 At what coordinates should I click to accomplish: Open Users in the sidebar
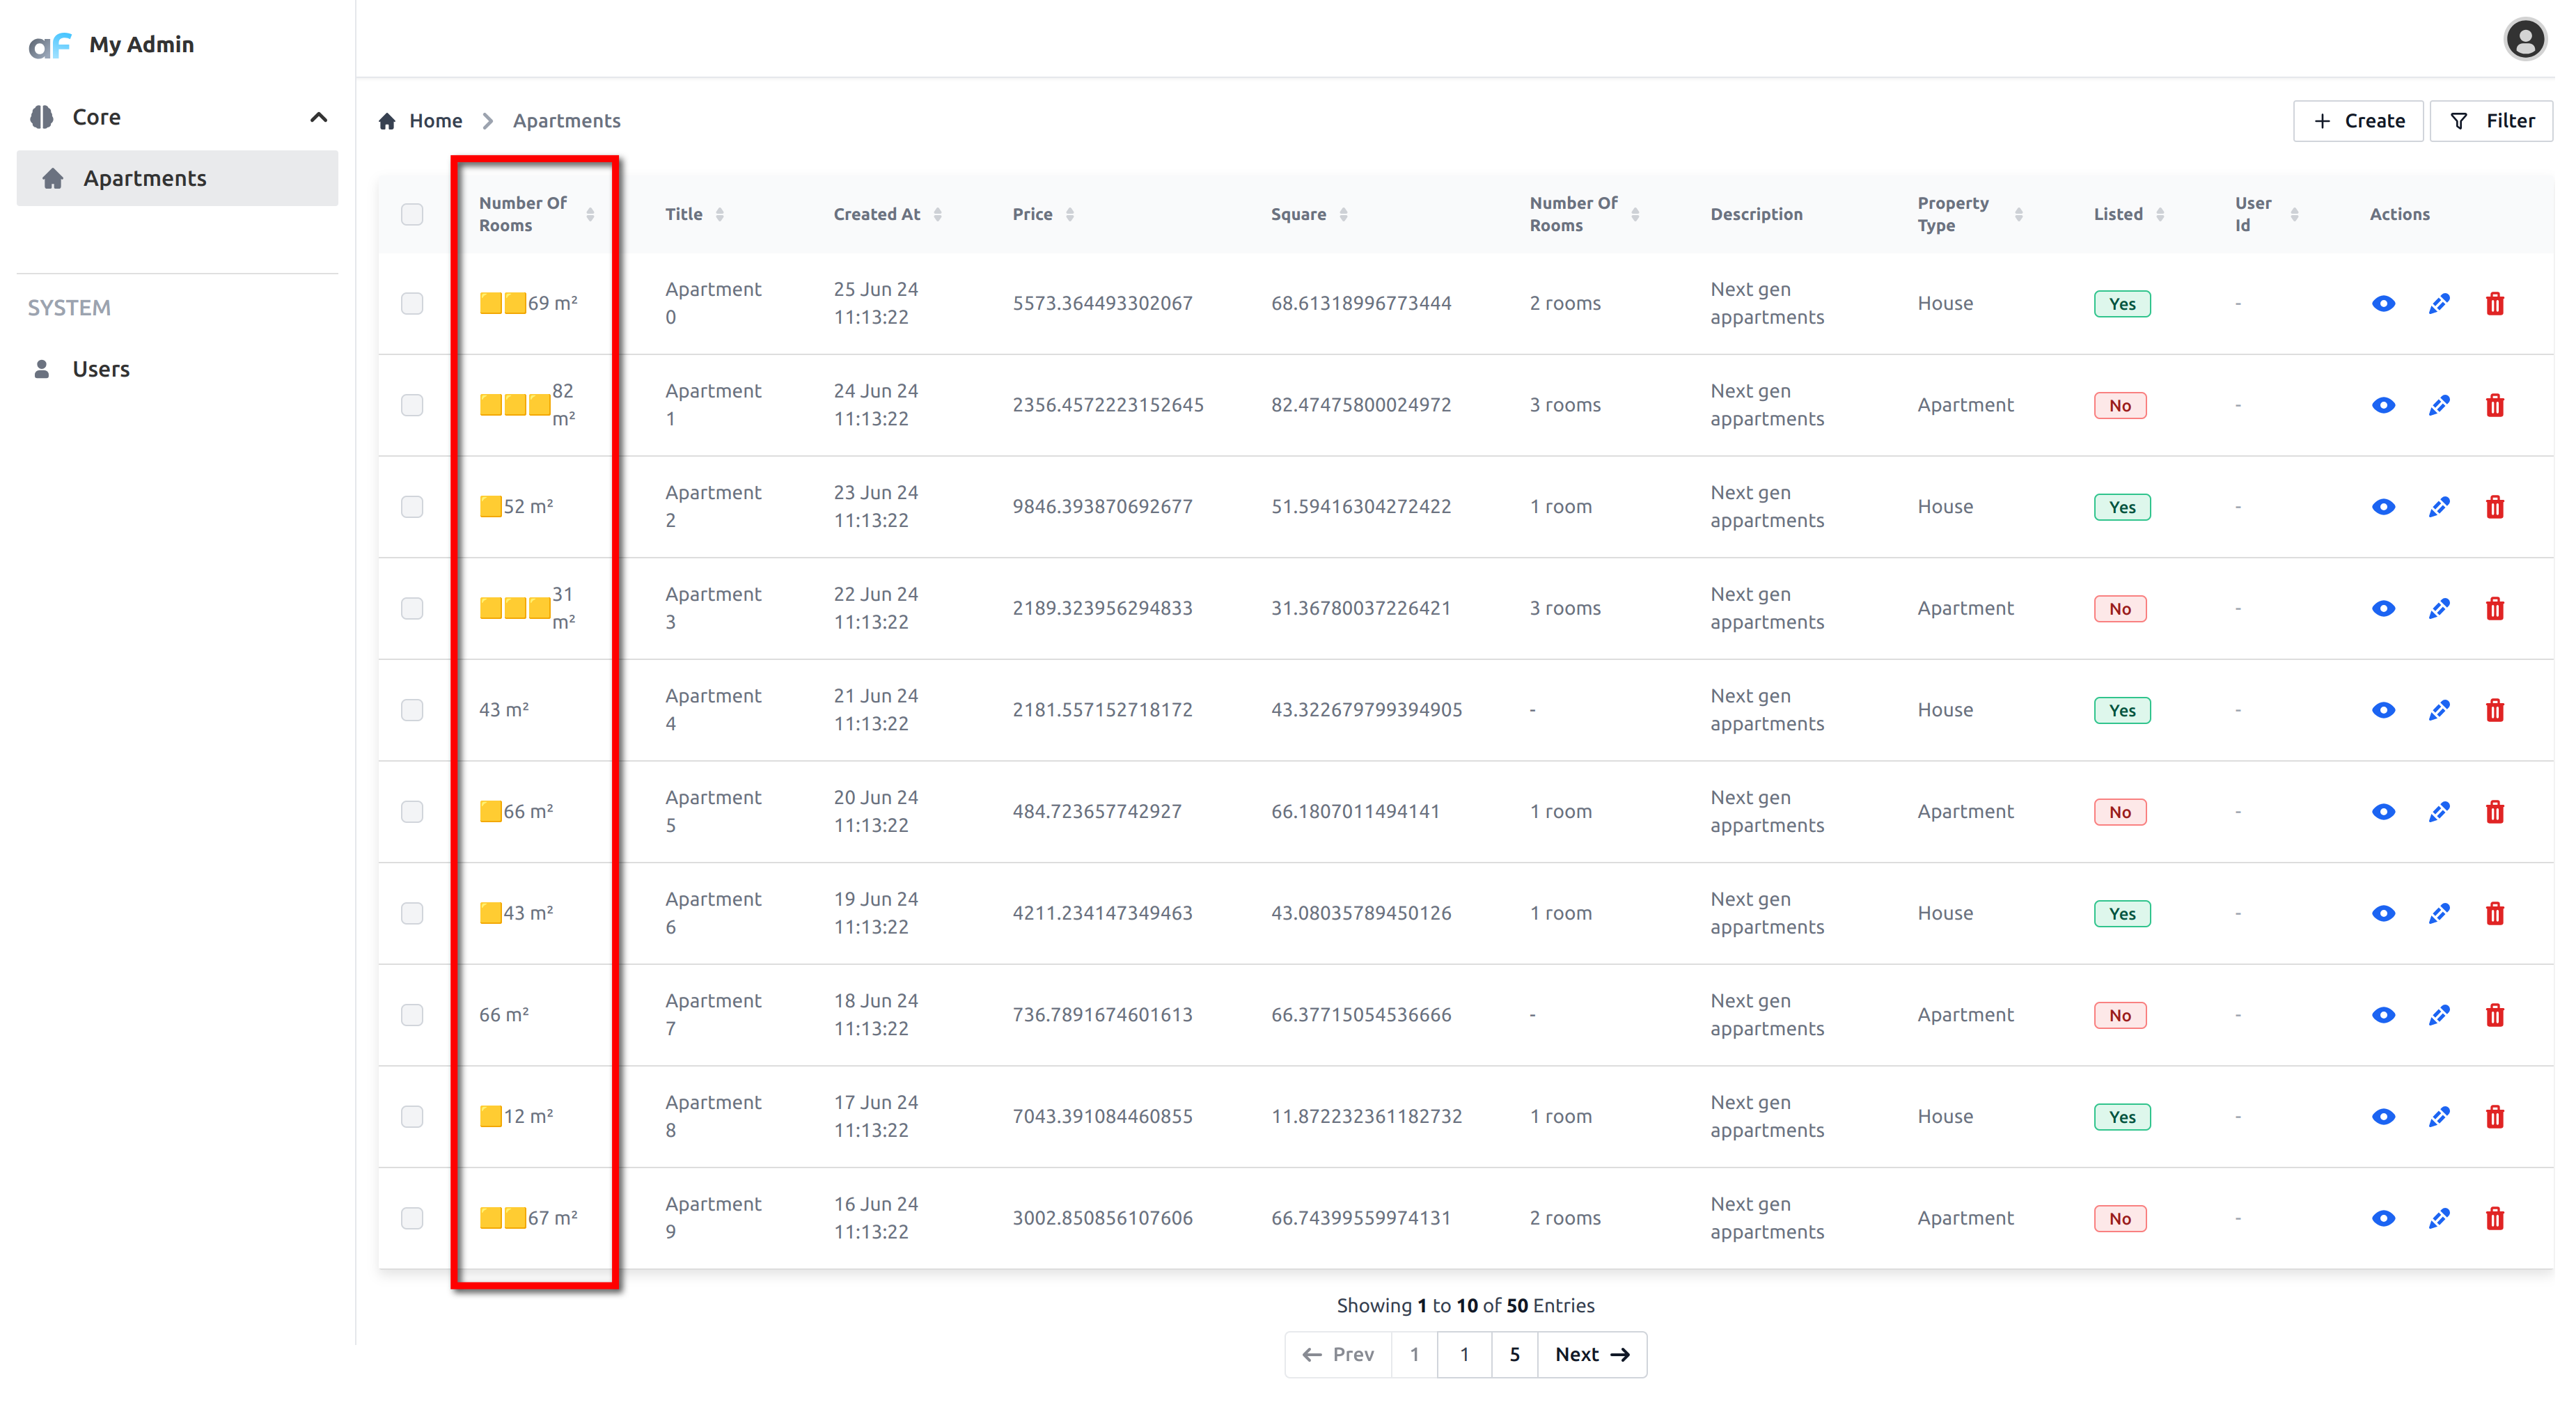click(178, 369)
